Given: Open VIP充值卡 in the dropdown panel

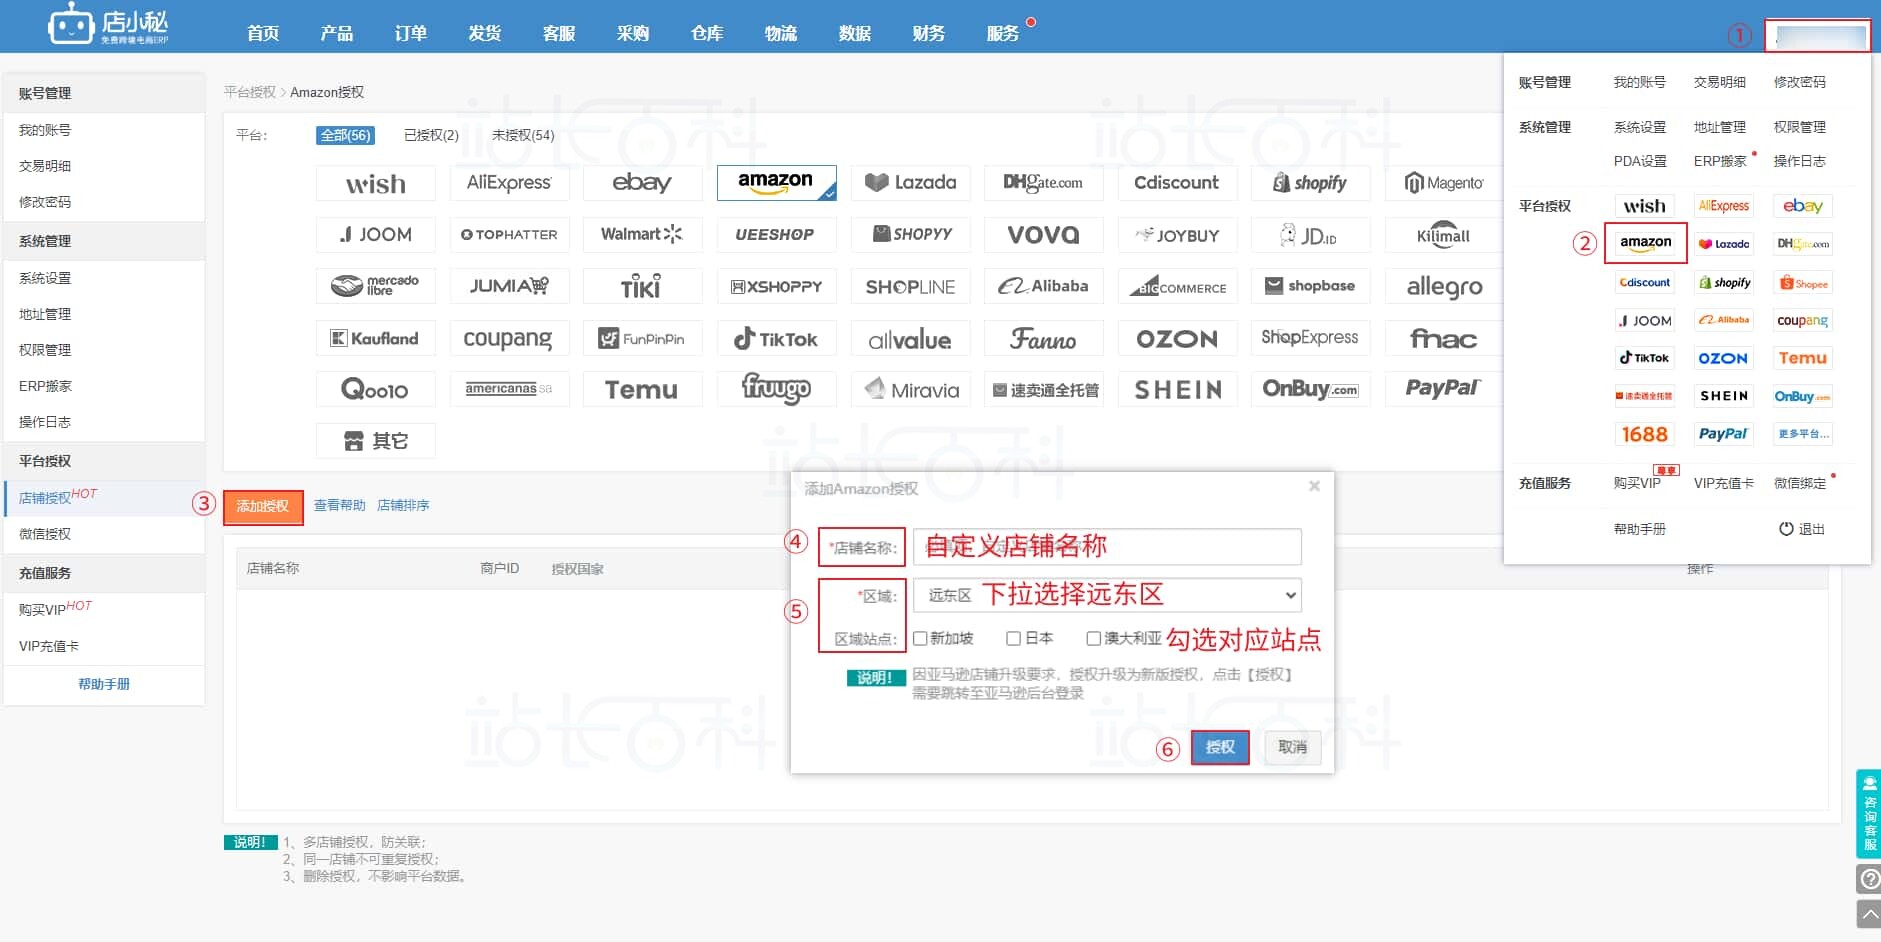Looking at the screenshot, I should [x=1724, y=483].
